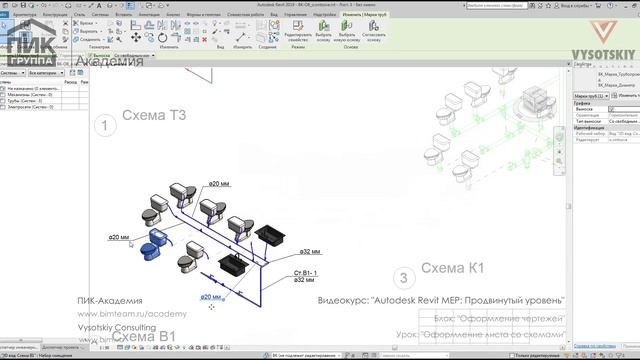Select the Align tool in Modify panel
This screenshot has height=360, width=640.
click(136, 25)
